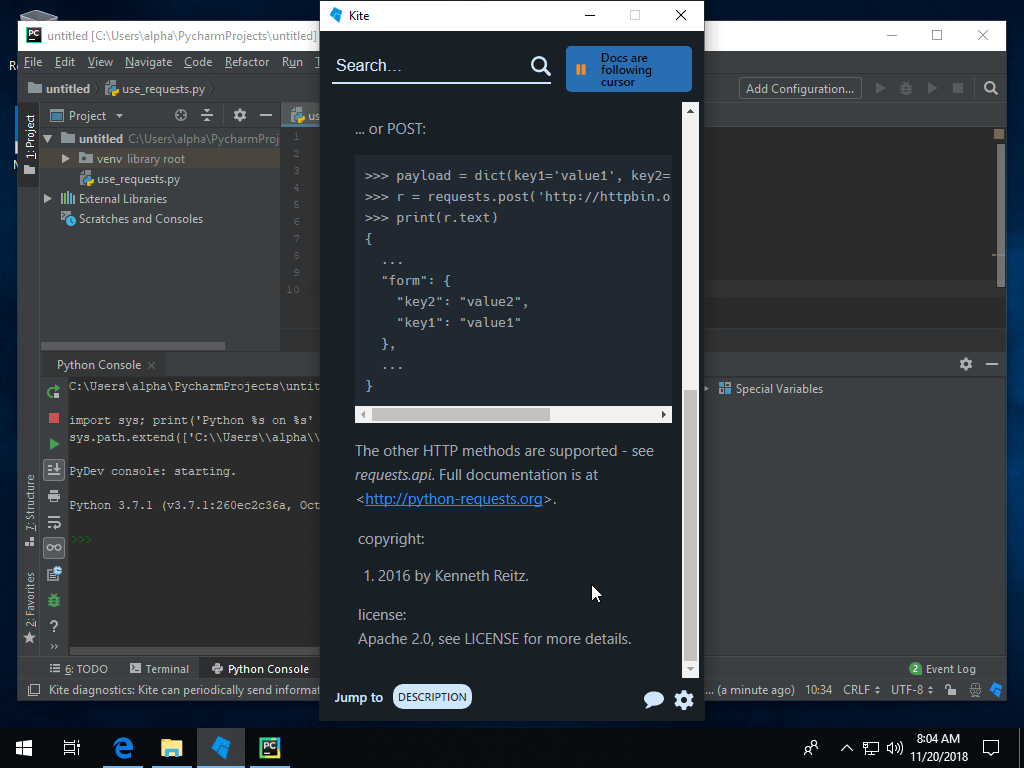The image size is (1024, 768).
Task: Open the Code menu in PyCharm
Action: [x=198, y=62]
